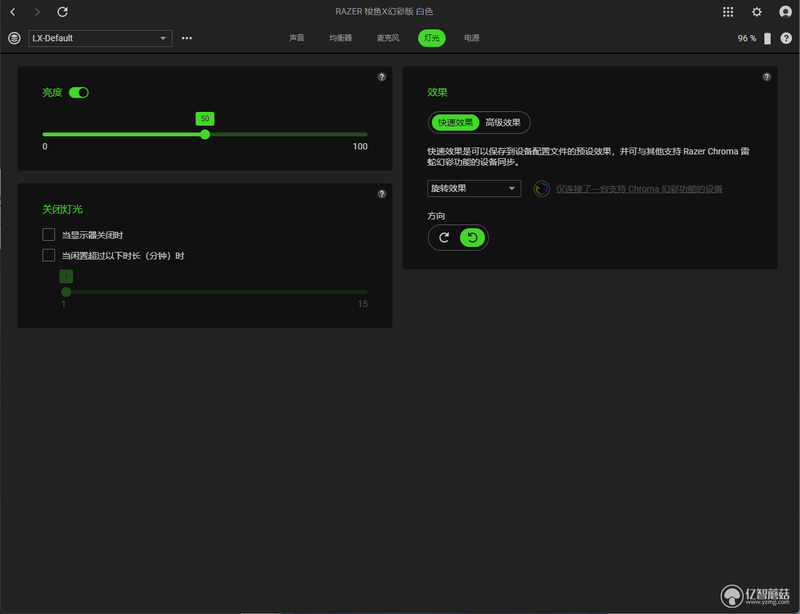Switch to the 麦克风 tab
800x614 pixels.
pyautogui.click(x=388, y=38)
